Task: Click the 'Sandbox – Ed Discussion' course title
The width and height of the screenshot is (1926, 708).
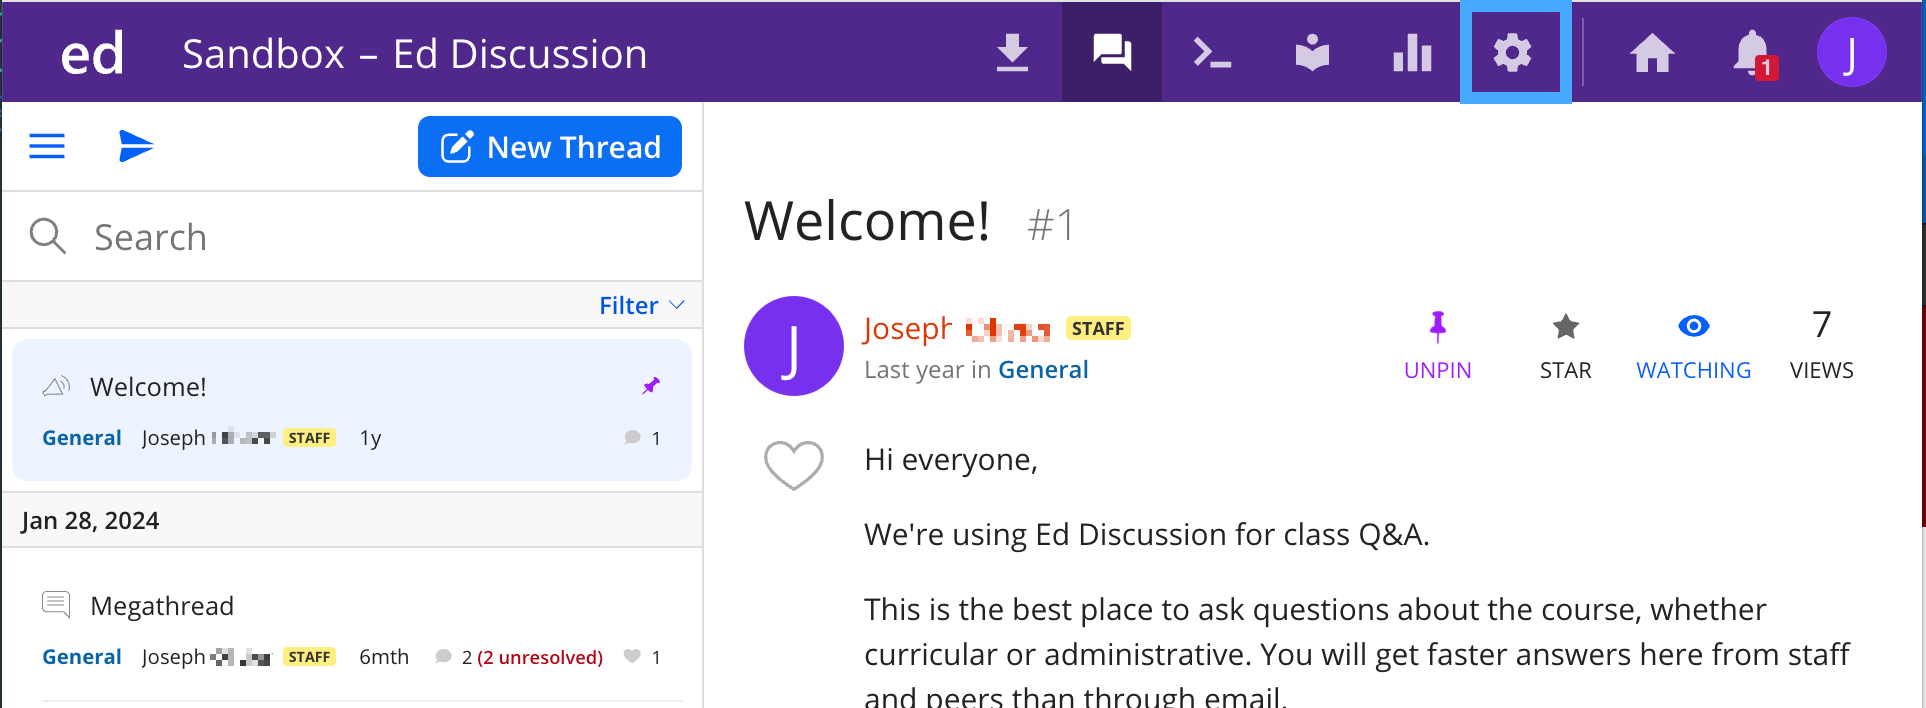Action: 415,54
